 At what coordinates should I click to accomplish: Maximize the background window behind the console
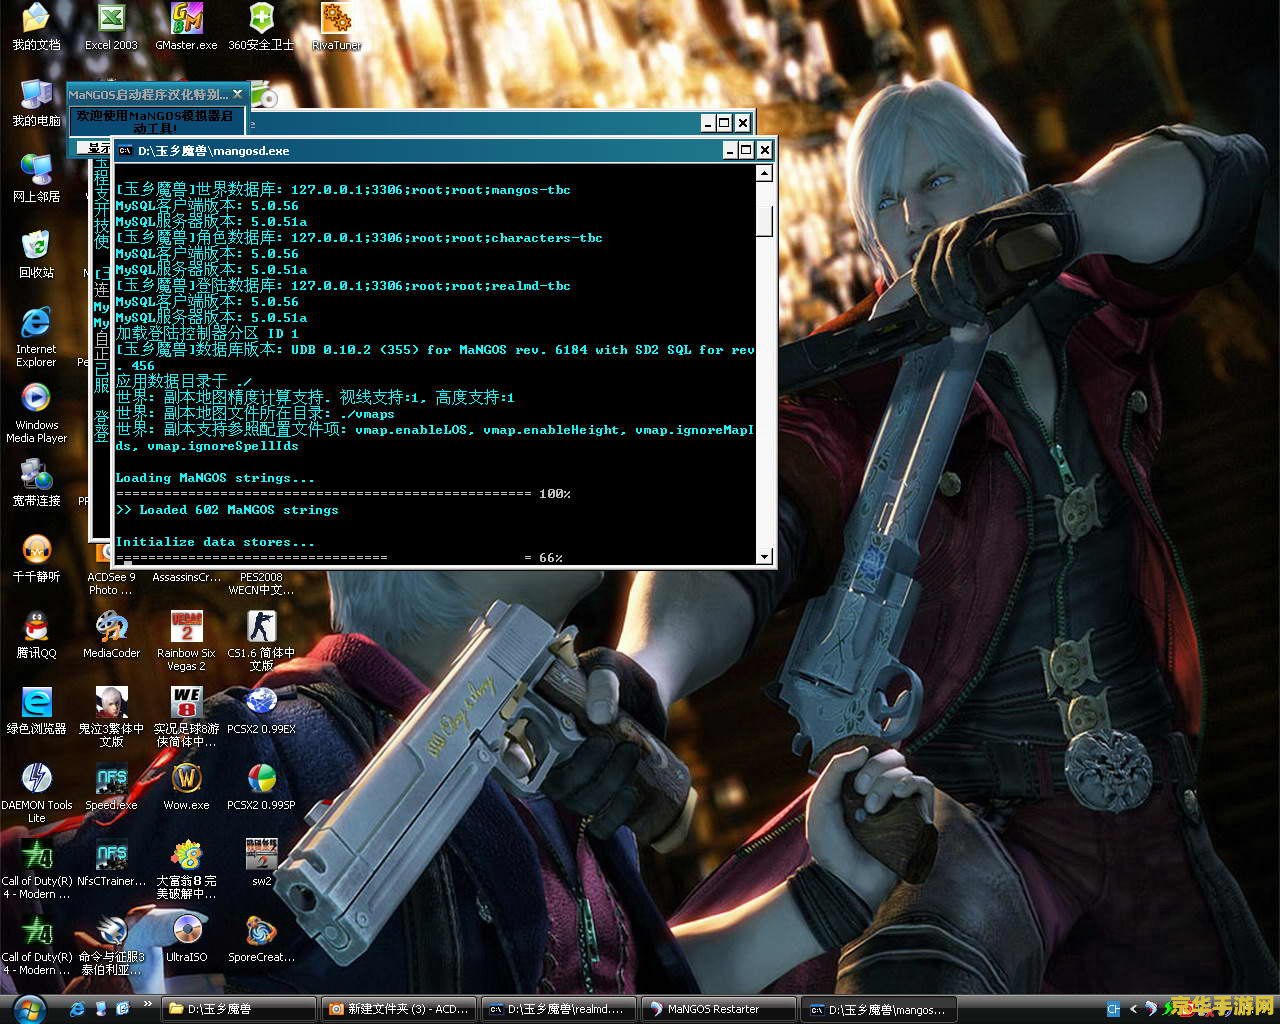724,123
